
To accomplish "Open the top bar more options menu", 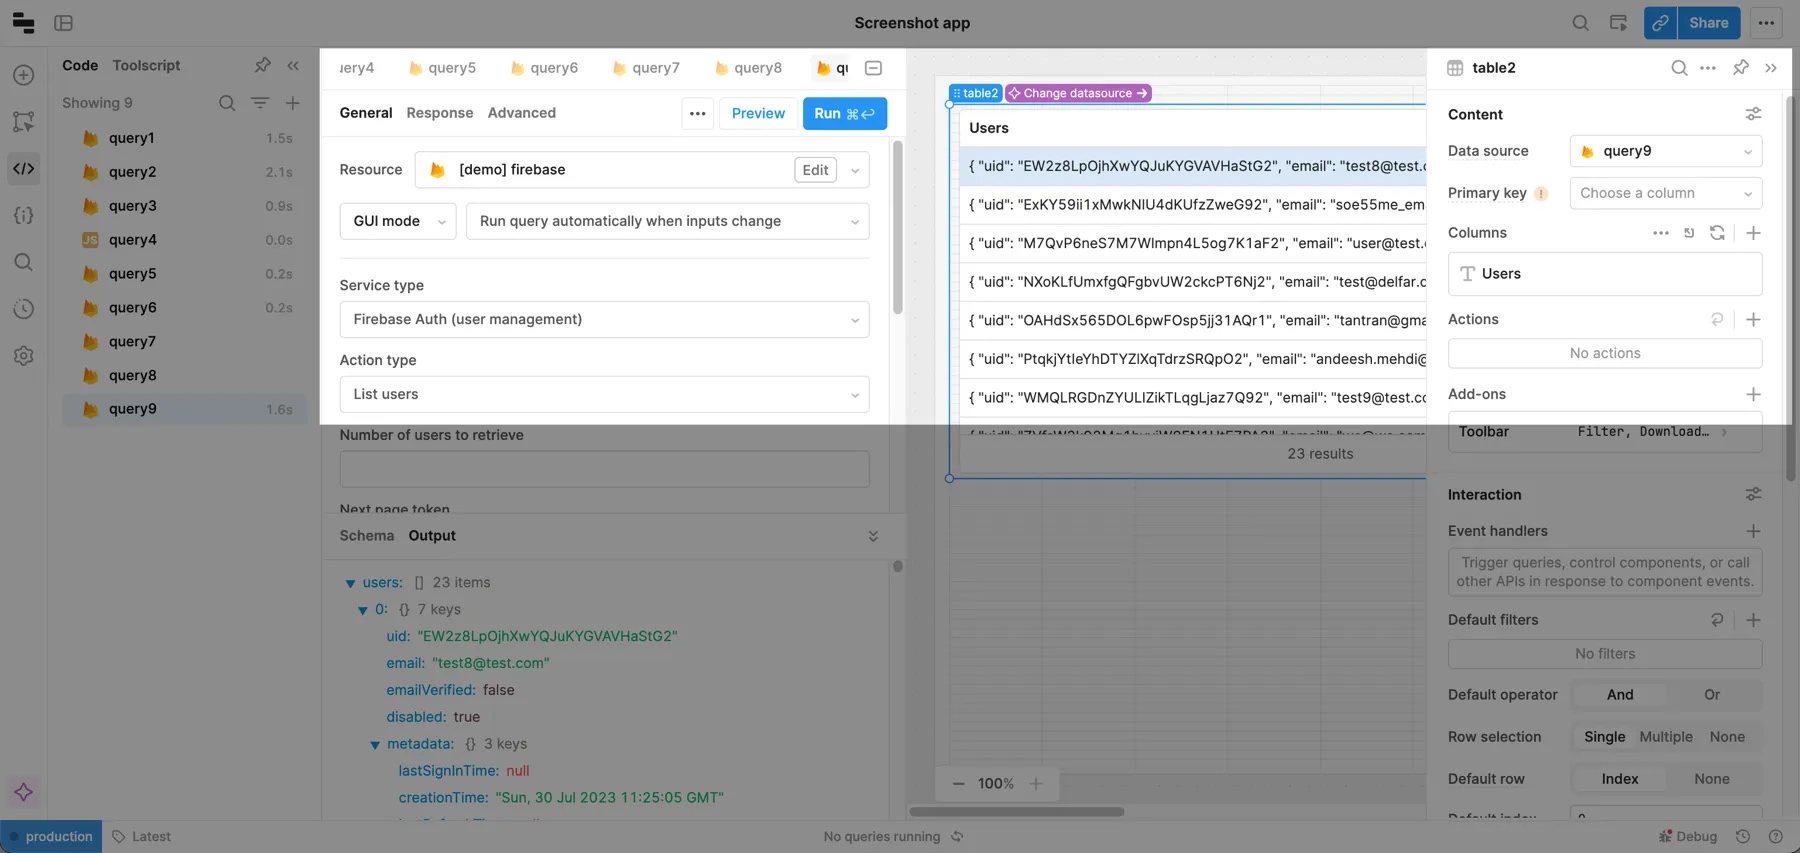I will 1766,22.
